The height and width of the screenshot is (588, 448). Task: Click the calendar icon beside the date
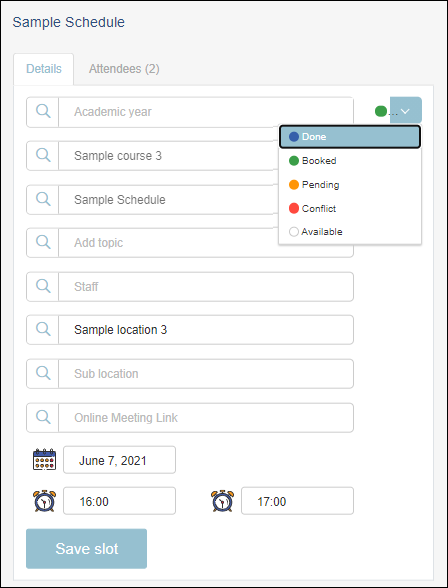[x=44, y=459]
